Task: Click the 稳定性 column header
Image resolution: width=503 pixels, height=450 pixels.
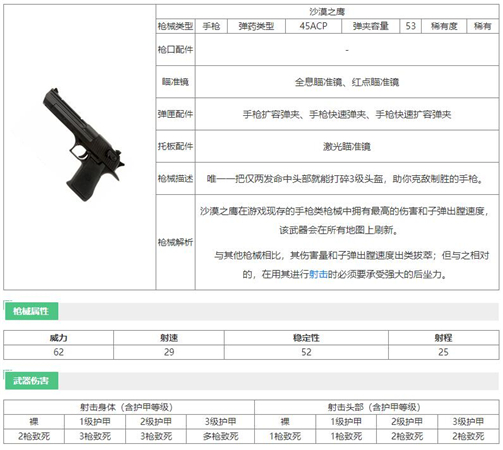Action: point(306,338)
